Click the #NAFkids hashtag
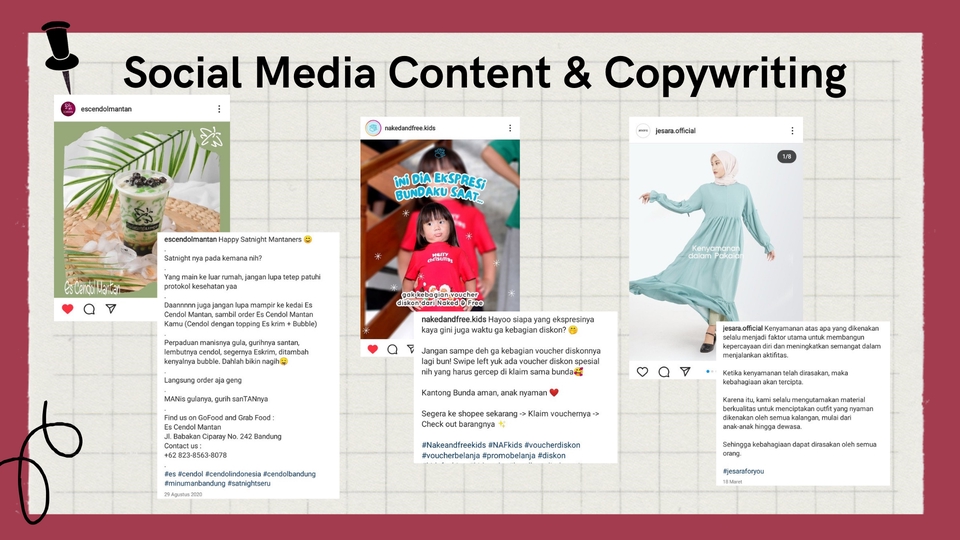The width and height of the screenshot is (960, 540). [x=504, y=445]
